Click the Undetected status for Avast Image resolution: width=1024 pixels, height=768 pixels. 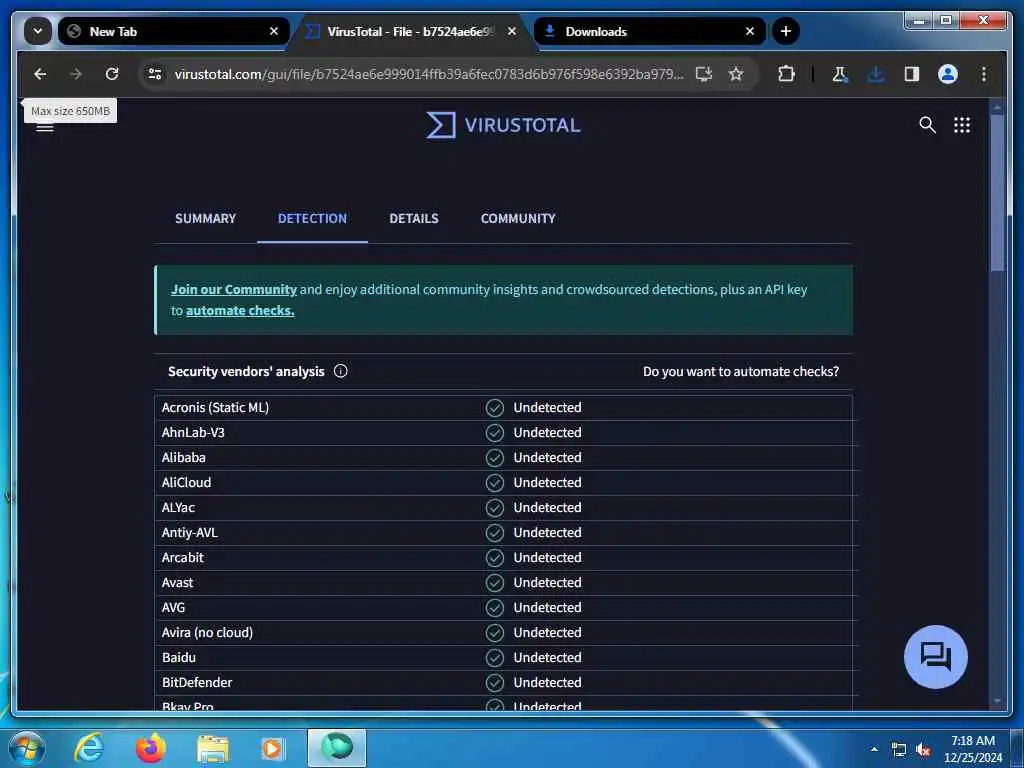[547, 583]
